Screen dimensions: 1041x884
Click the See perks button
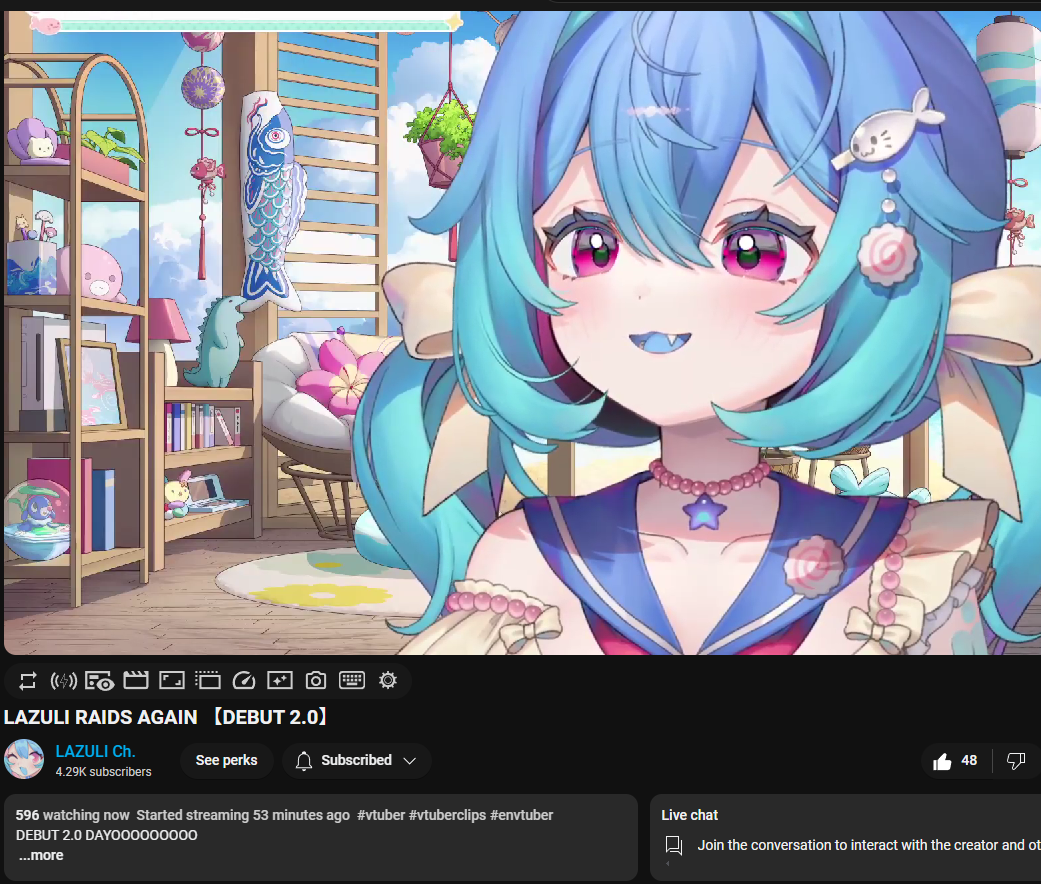(x=226, y=761)
